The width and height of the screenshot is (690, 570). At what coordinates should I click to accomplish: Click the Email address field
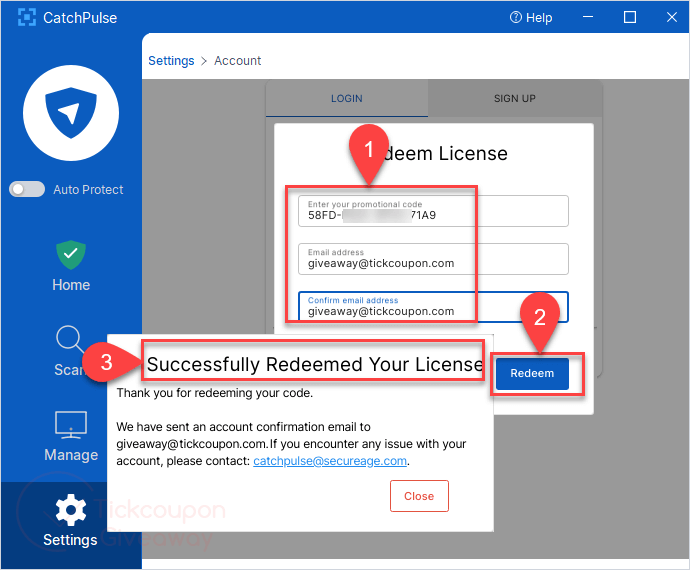click(x=433, y=259)
